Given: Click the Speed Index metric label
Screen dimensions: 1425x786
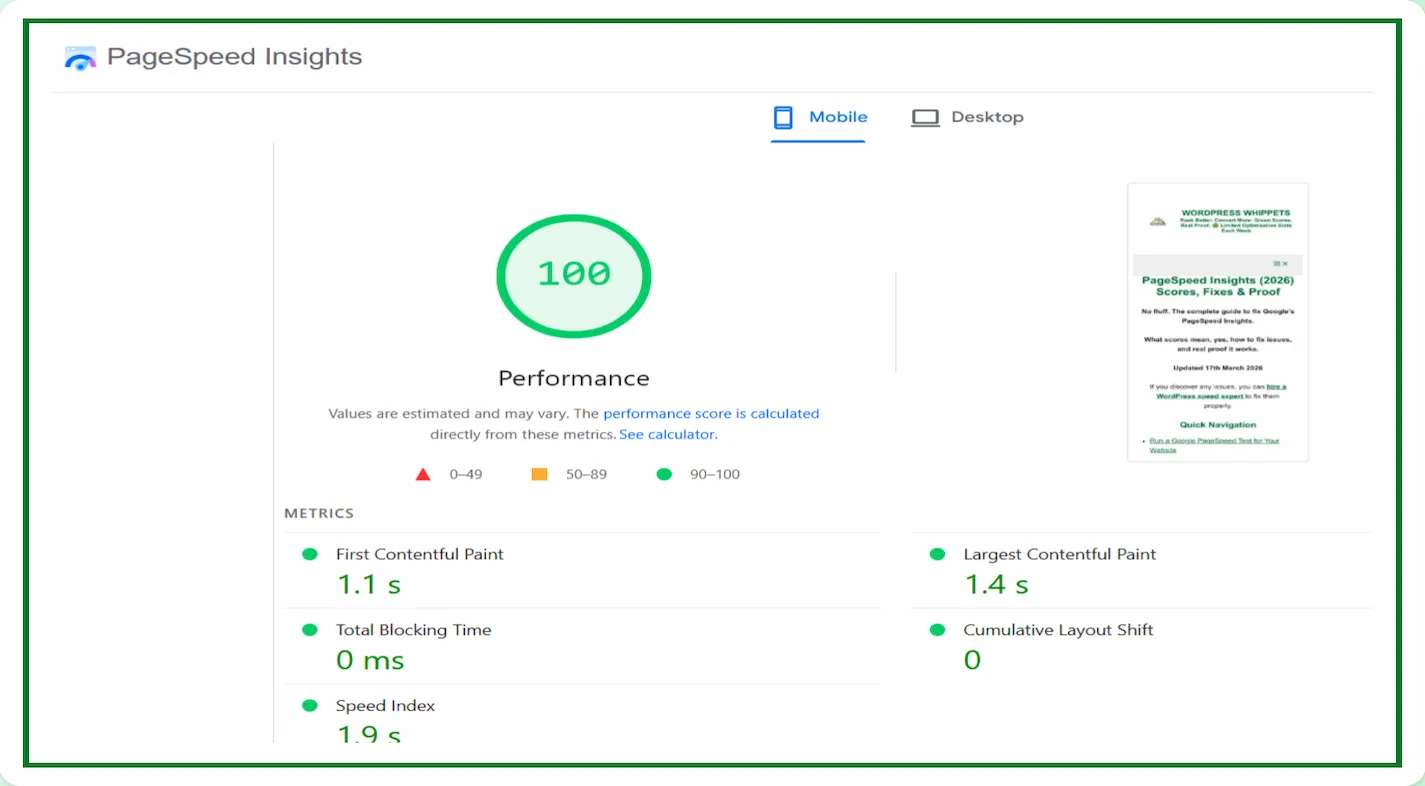Looking at the screenshot, I should (x=385, y=706).
